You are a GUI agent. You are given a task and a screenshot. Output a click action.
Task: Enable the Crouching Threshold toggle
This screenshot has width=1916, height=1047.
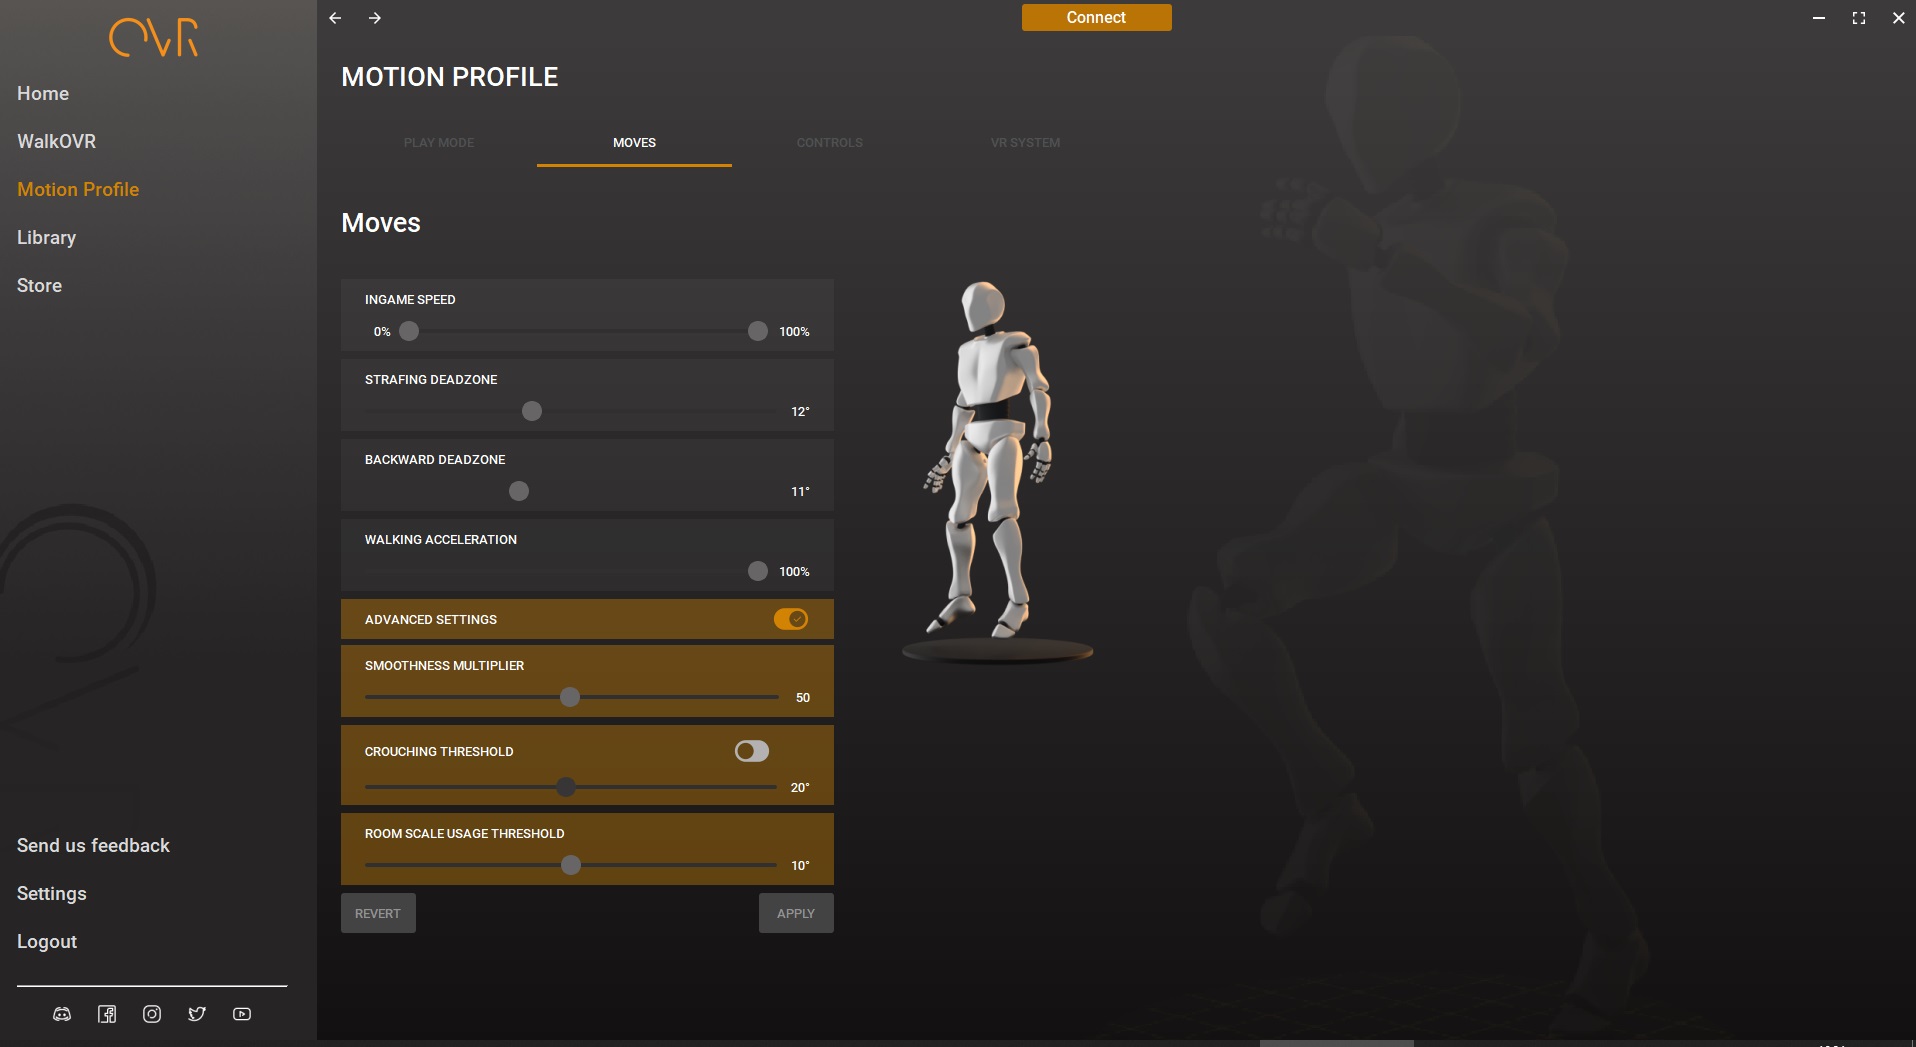click(x=751, y=751)
